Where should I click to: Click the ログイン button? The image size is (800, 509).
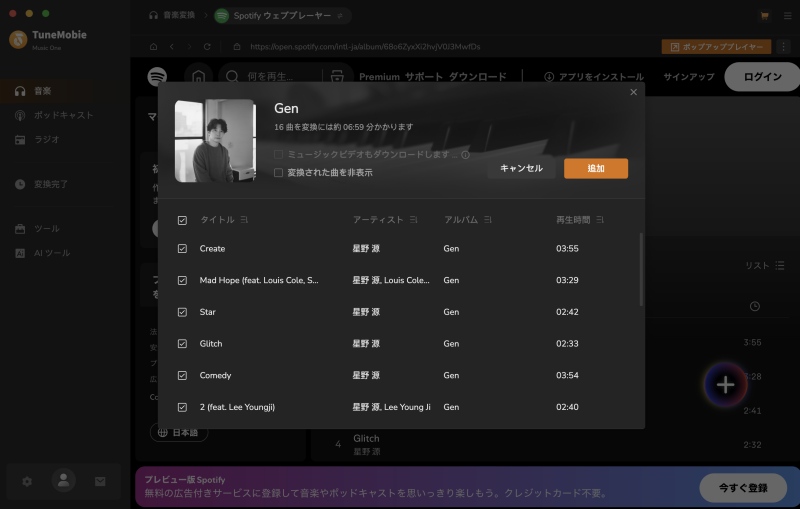(762, 77)
